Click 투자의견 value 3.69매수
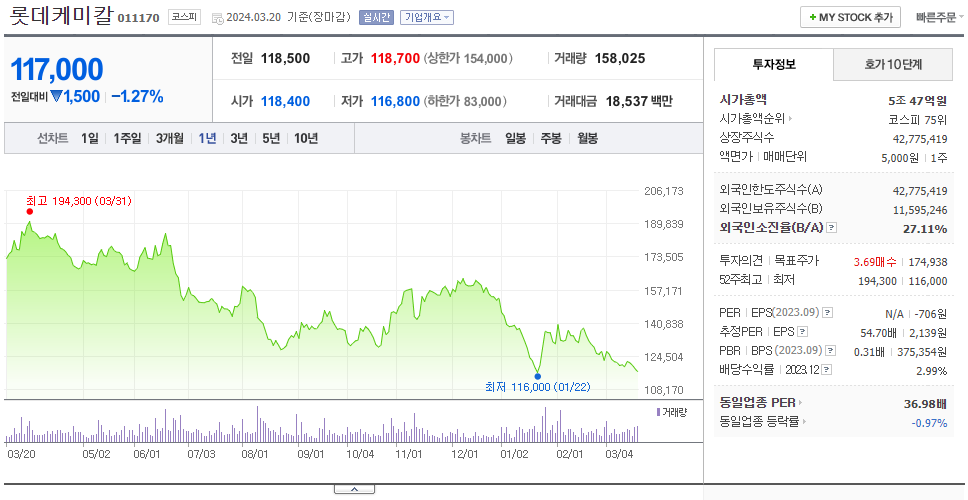968x500 pixels. pyautogui.click(x=875, y=262)
